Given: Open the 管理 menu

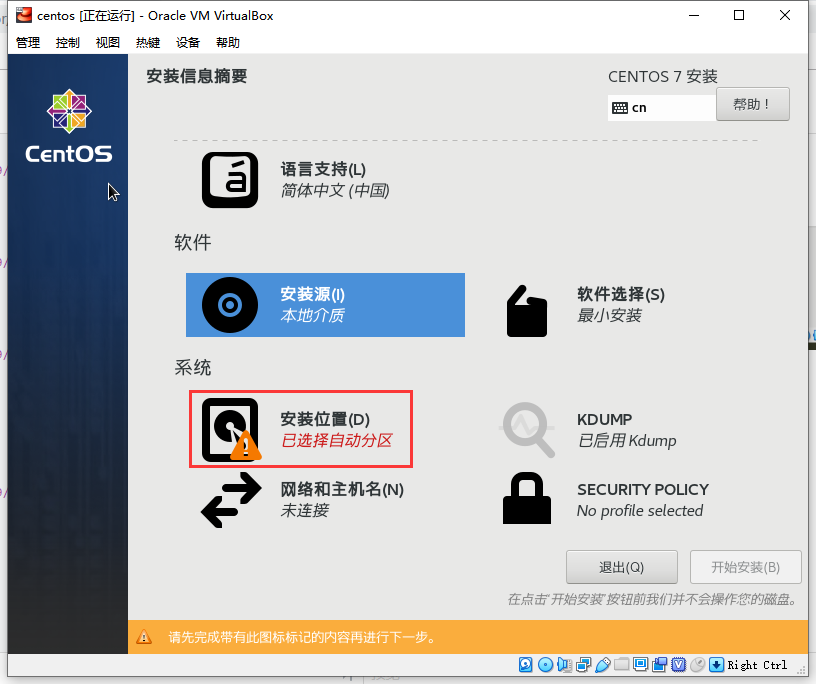Looking at the screenshot, I should tap(28, 43).
